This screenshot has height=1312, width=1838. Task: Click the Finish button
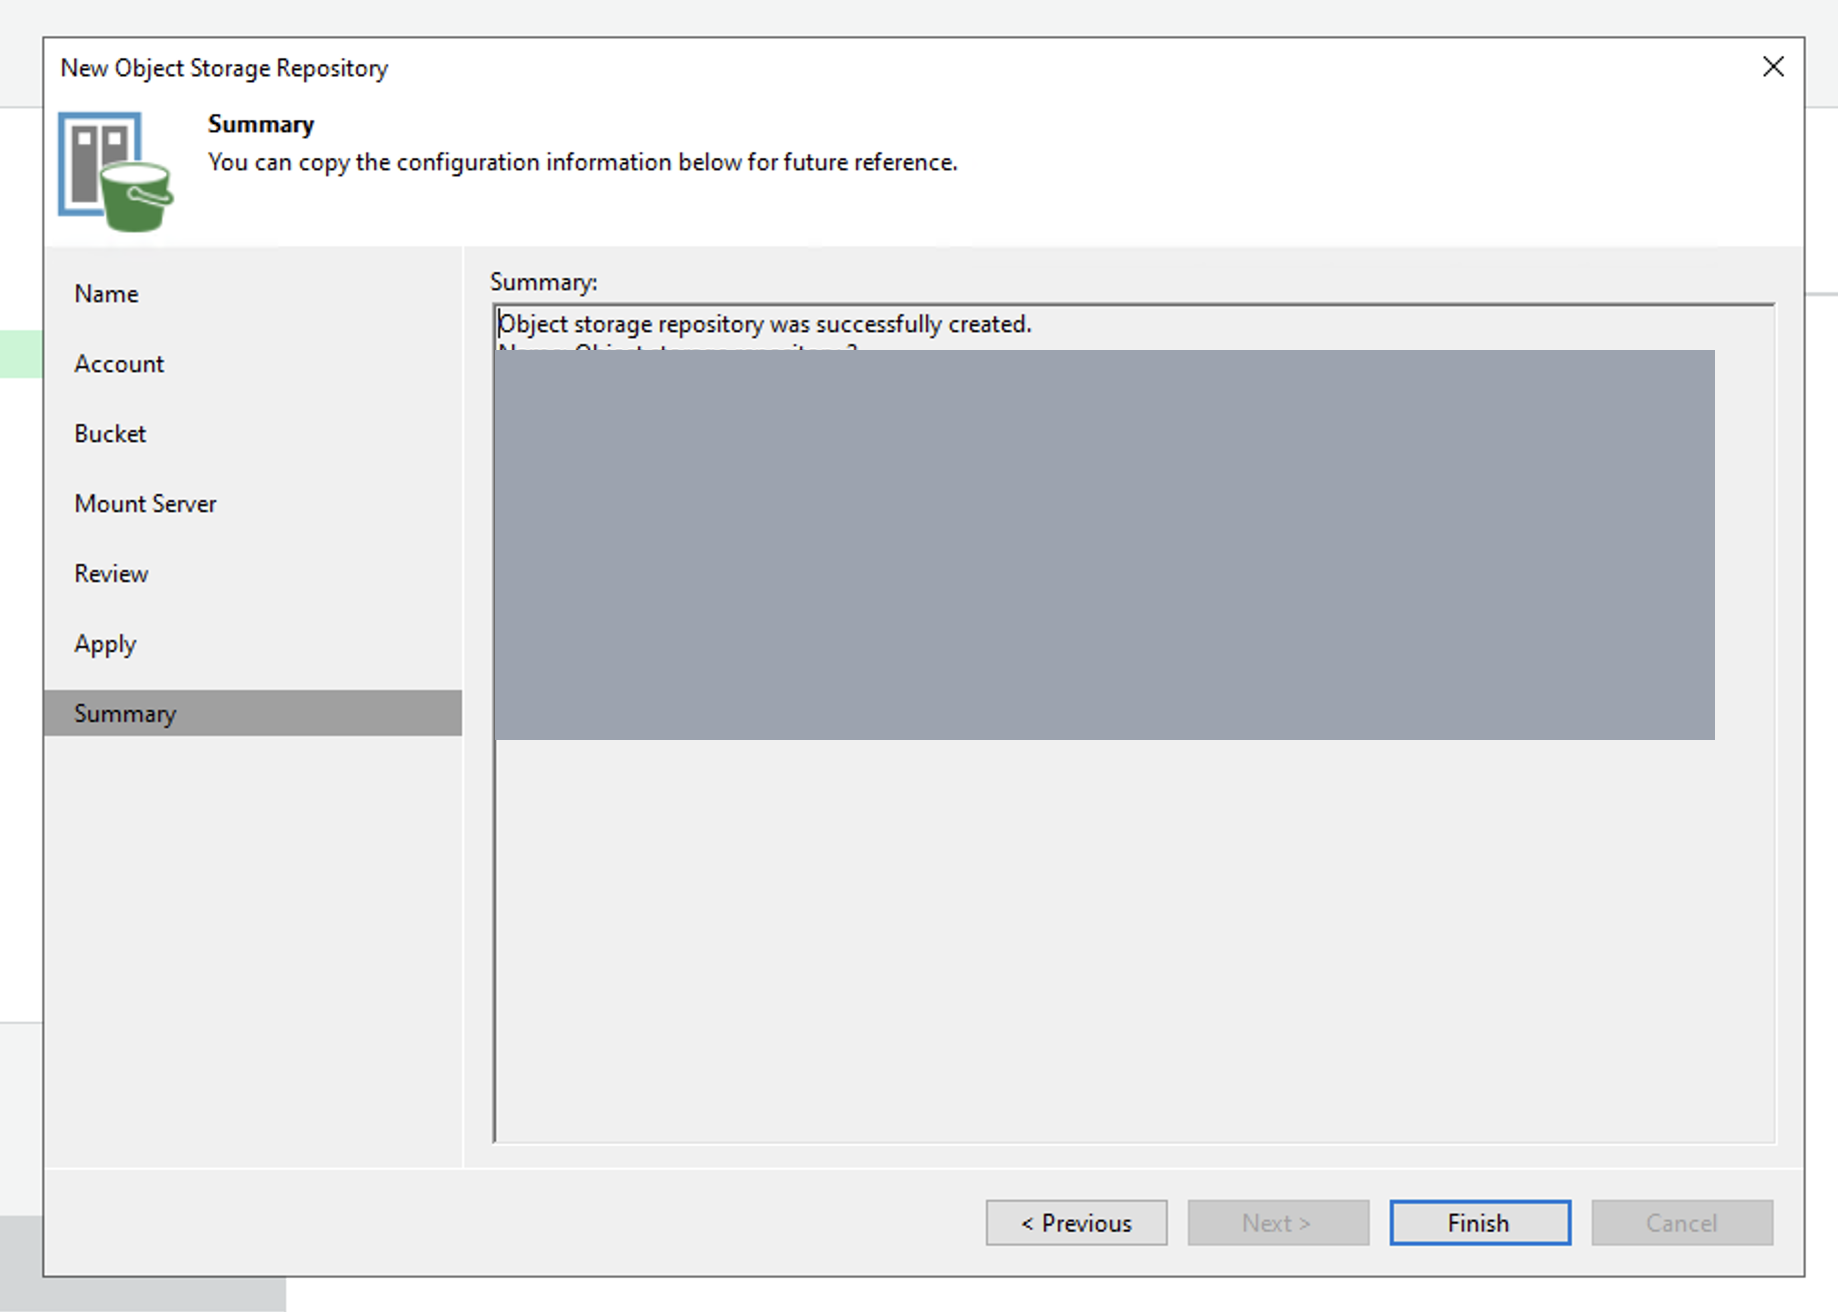tap(1480, 1222)
